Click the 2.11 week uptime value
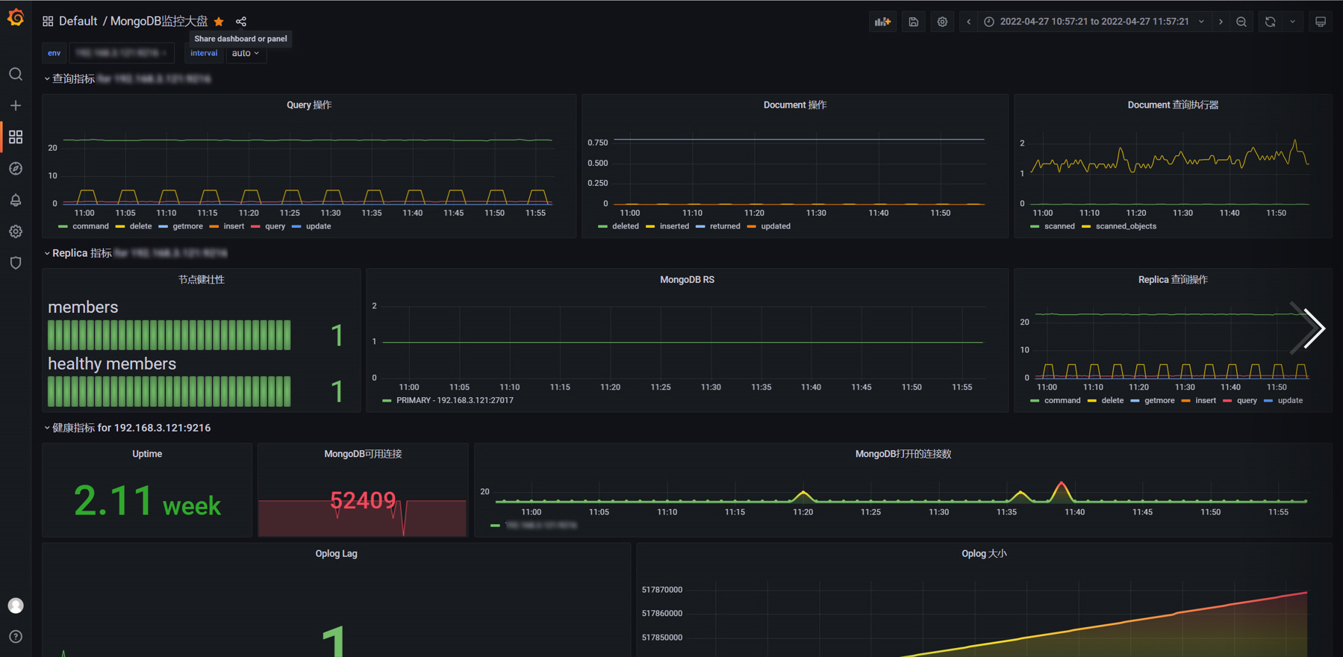The image size is (1343, 657). [x=147, y=501]
